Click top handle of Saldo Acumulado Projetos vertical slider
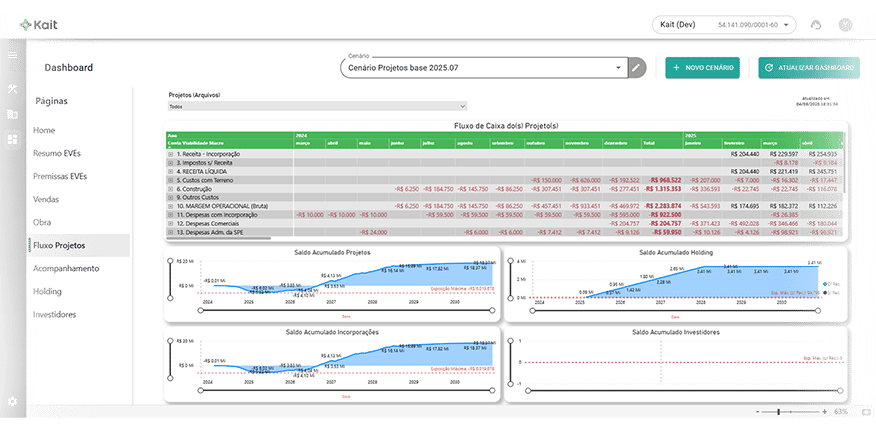Screen dimensions: 876x431 click(170, 261)
